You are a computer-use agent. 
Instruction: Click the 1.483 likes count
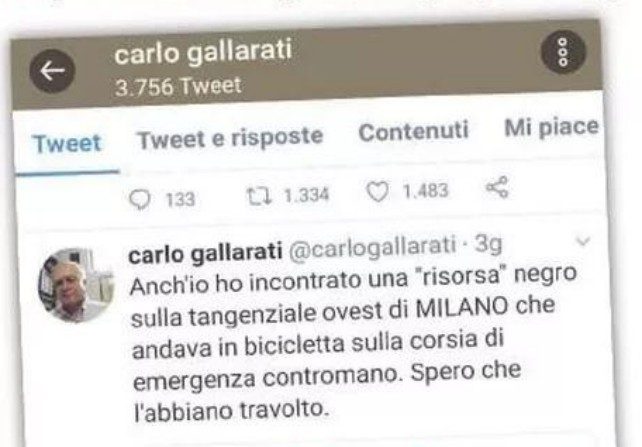click(x=426, y=191)
